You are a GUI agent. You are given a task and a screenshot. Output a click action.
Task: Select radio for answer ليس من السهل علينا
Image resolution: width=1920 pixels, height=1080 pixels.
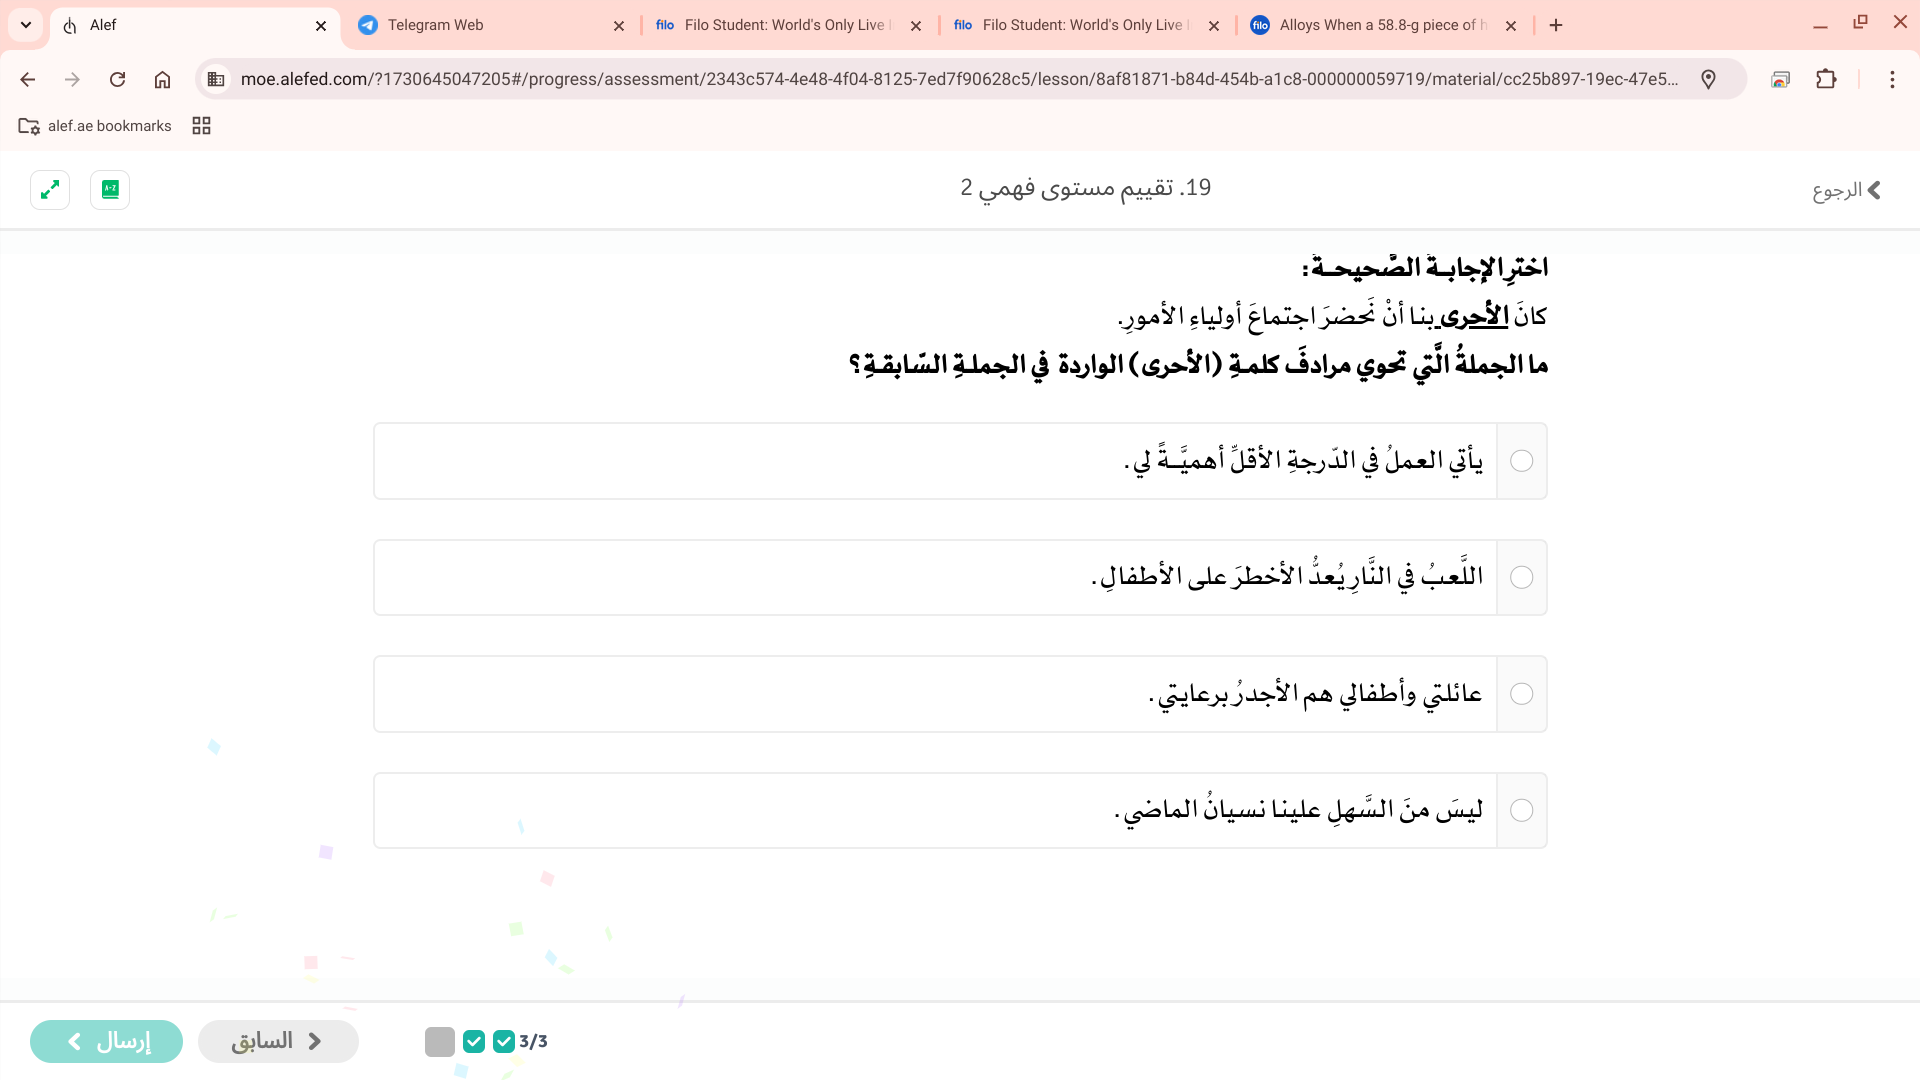[x=1521, y=811]
